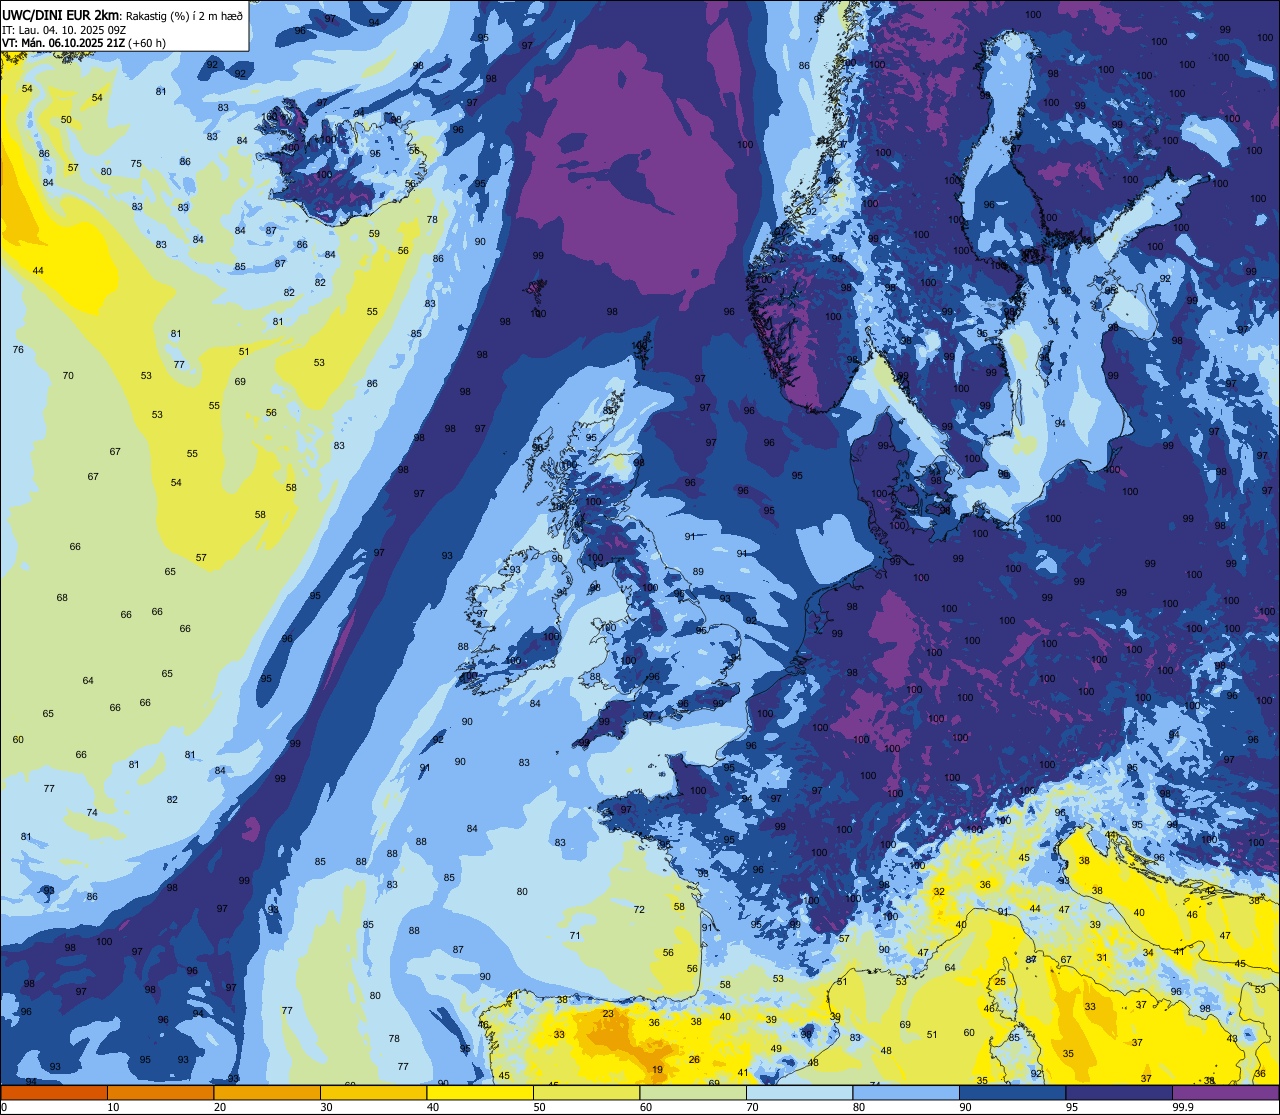Viewport: 1280px width, 1115px height.
Task: Click the humidity value 19 over Spain
Action: tap(657, 1070)
